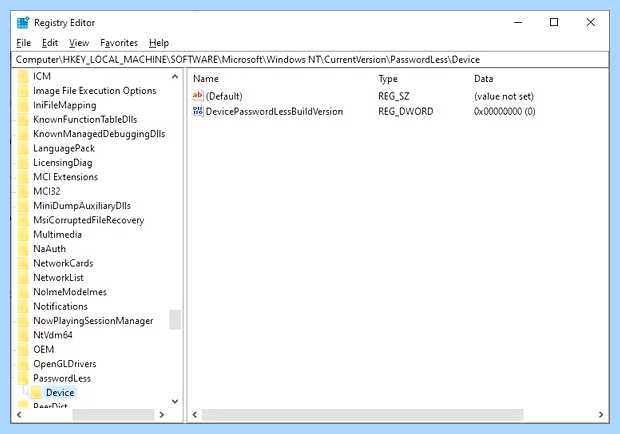This screenshot has height=434, width=620.
Task: Select the DevicePasswordLessBuildVersion value name
Action: coord(274,111)
